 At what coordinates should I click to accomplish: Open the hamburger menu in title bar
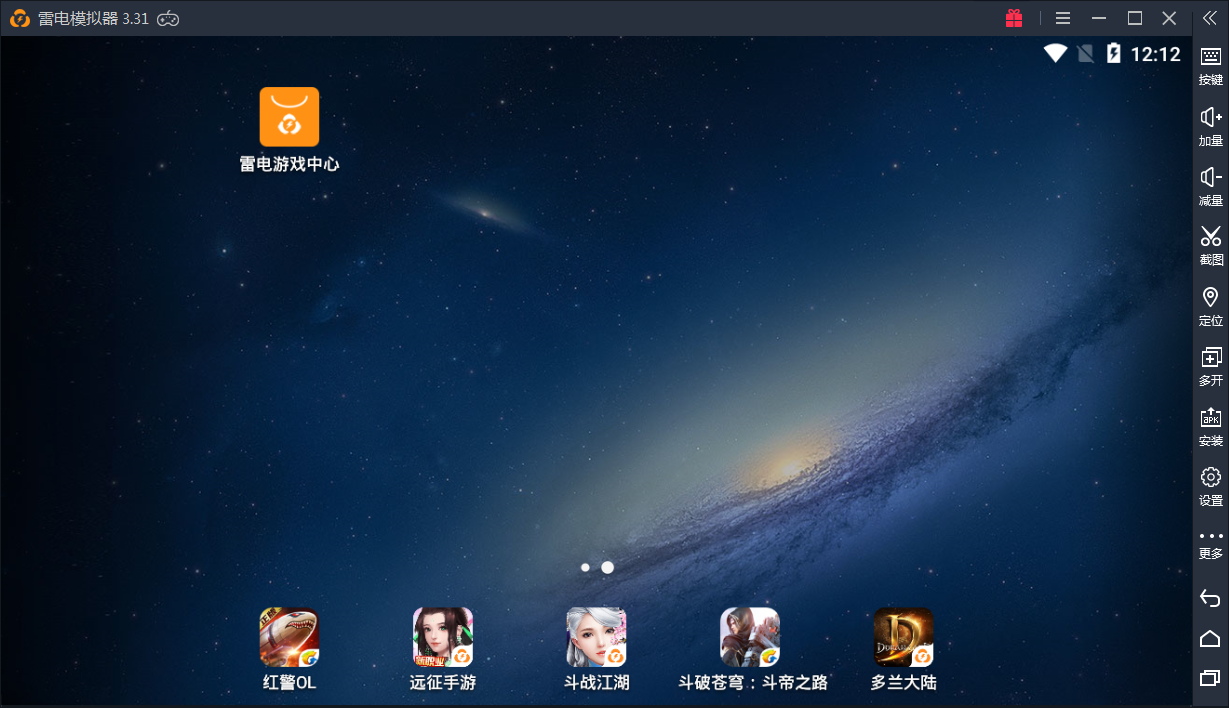point(1063,18)
